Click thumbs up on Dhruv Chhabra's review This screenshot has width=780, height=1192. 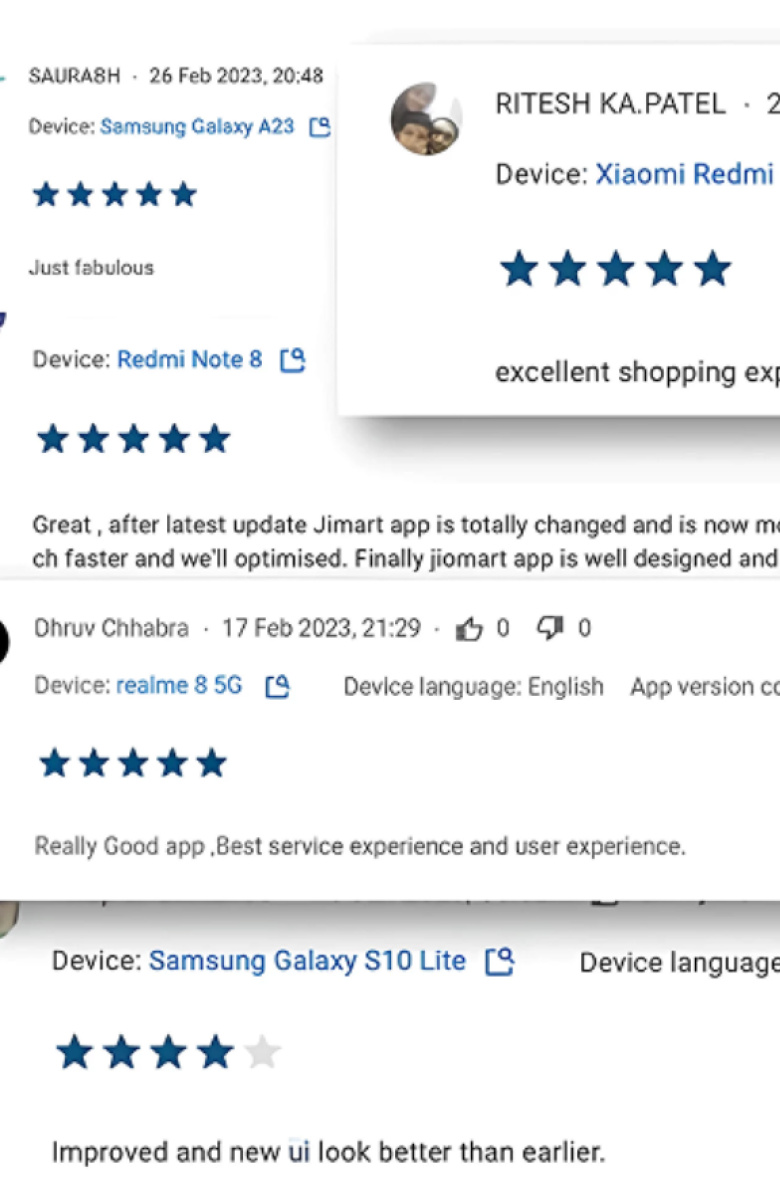pos(468,628)
